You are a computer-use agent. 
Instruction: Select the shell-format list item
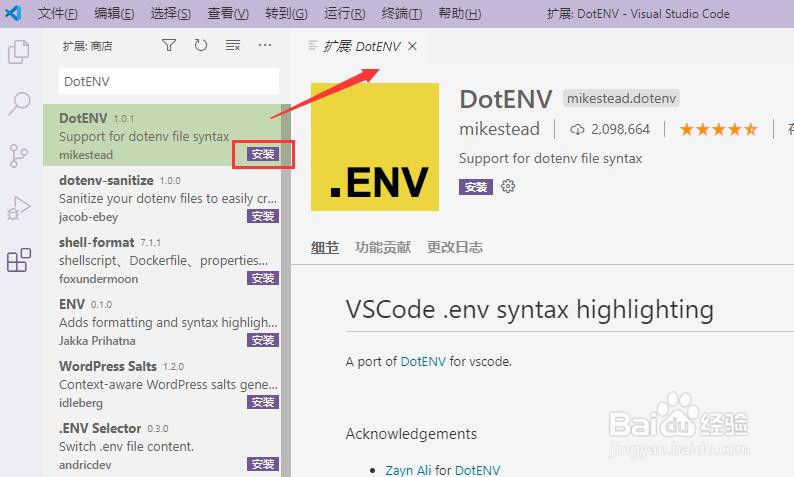pos(162,259)
